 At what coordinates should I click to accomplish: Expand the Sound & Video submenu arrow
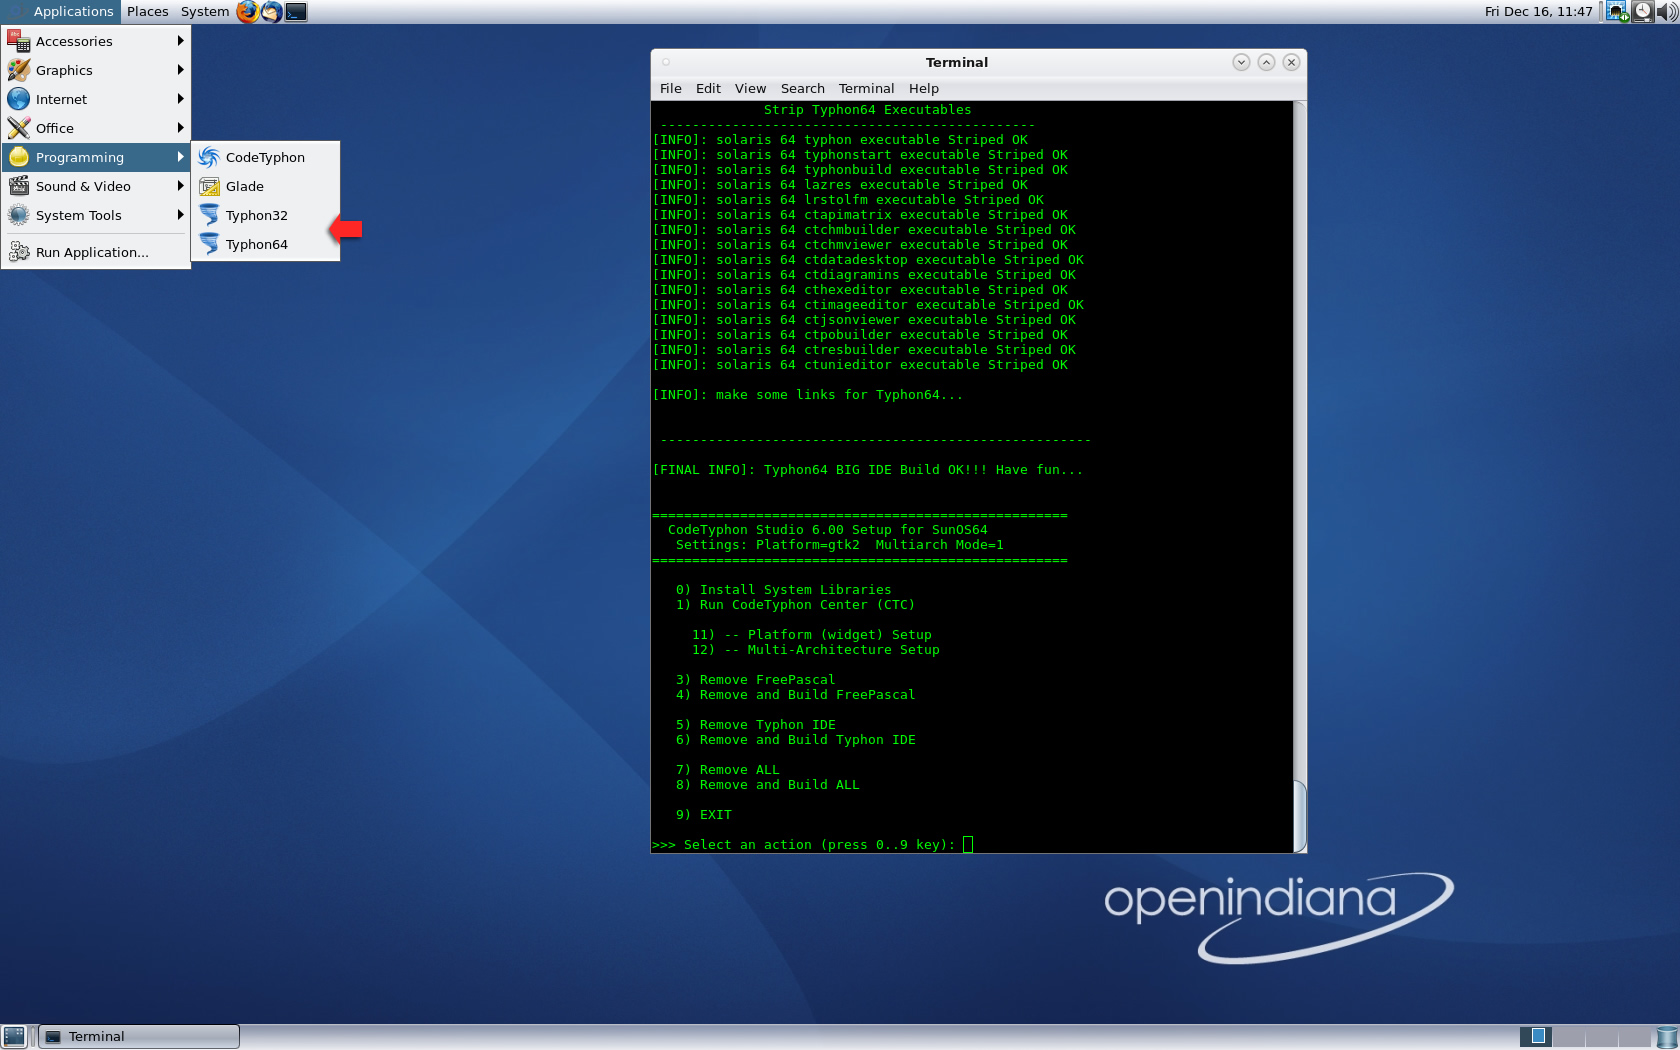click(181, 186)
